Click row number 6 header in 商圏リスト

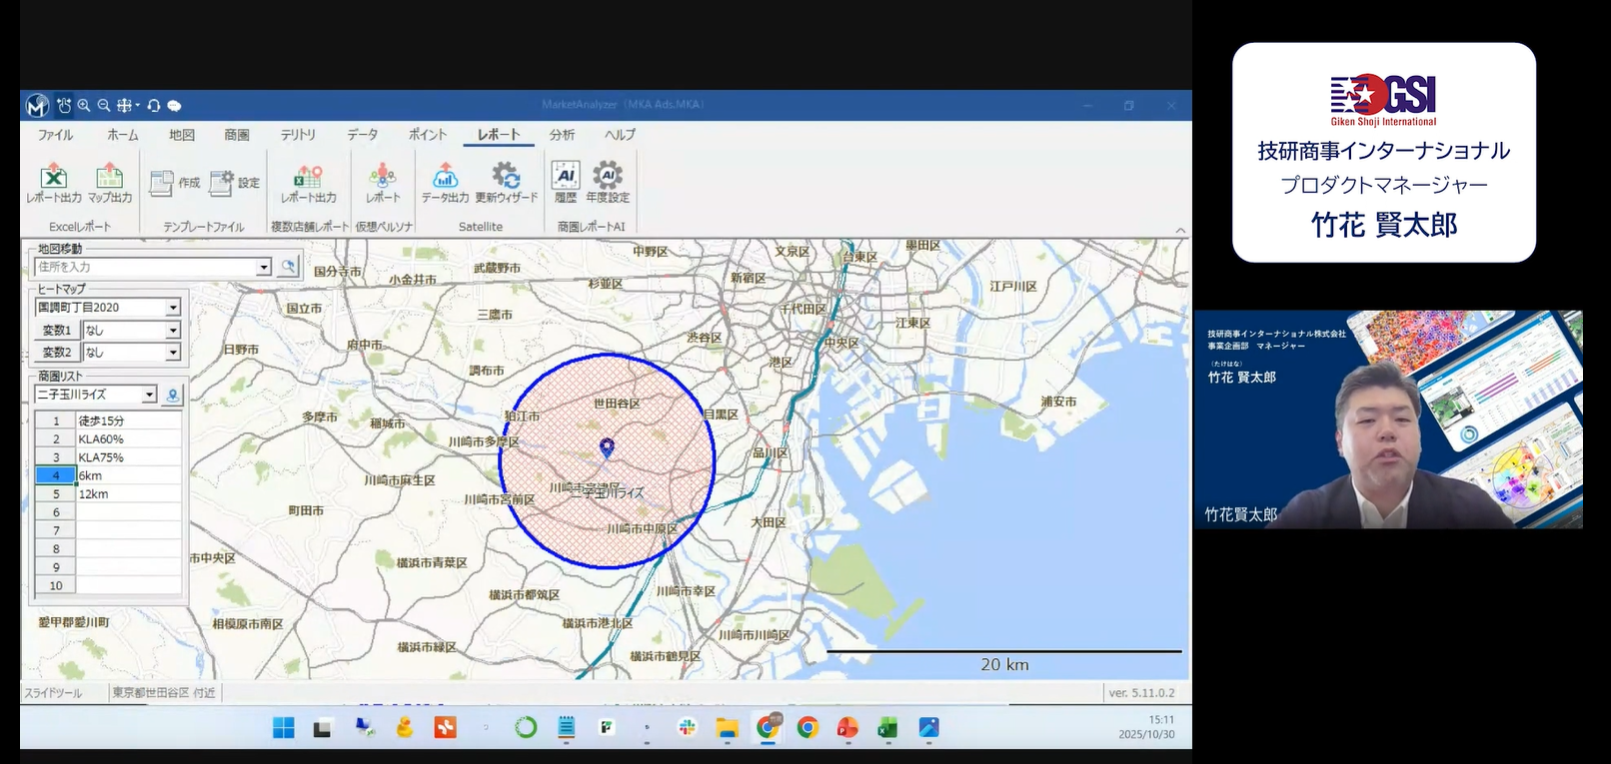56,512
